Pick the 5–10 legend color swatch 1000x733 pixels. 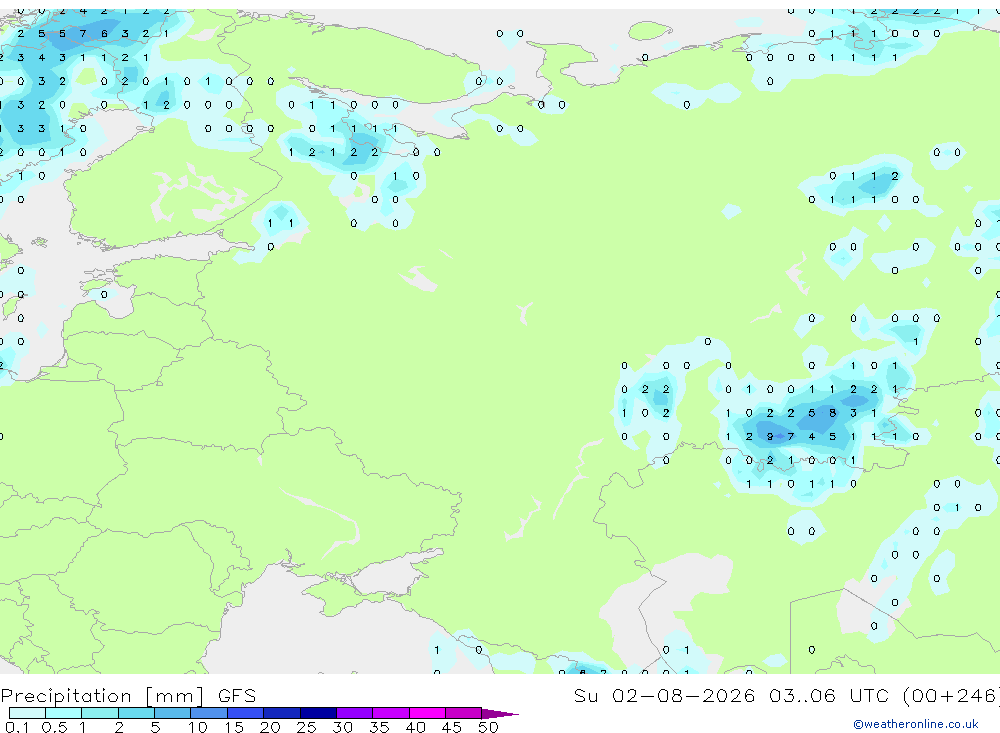[x=173, y=713]
